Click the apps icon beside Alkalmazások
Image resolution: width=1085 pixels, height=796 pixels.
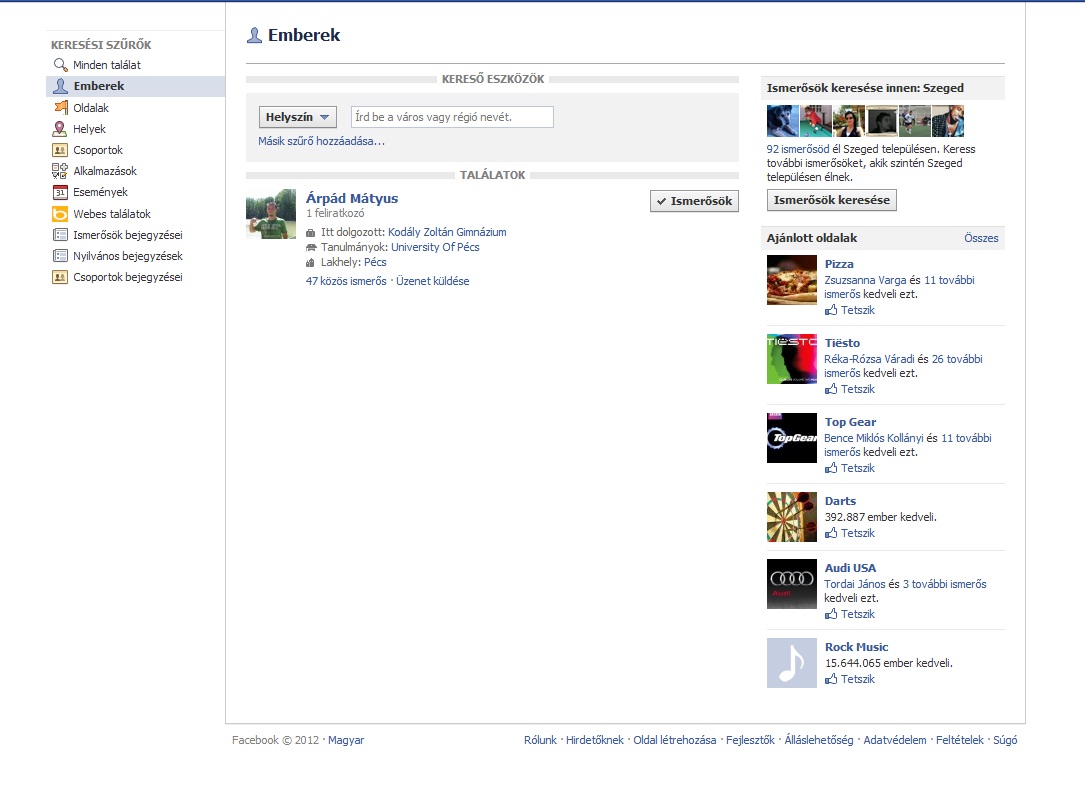coord(60,171)
